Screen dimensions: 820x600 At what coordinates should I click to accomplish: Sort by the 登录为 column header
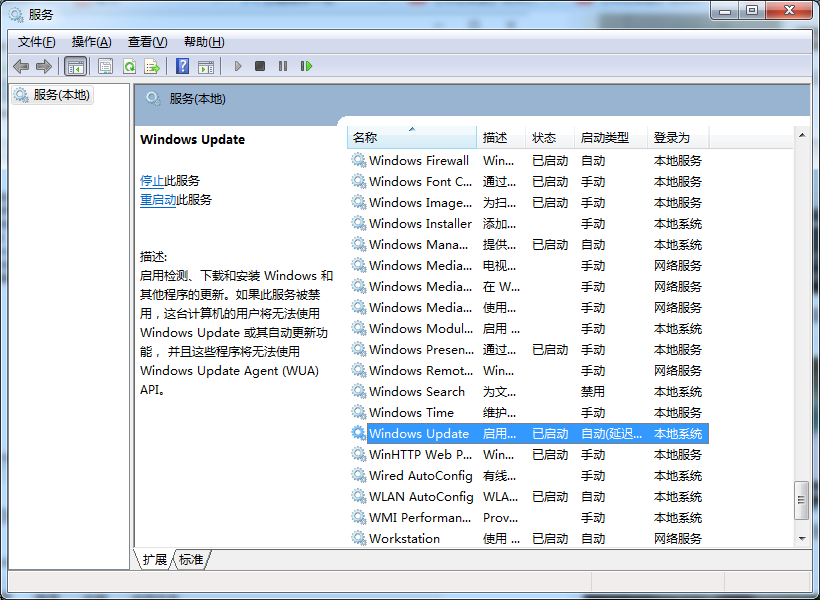tap(678, 138)
